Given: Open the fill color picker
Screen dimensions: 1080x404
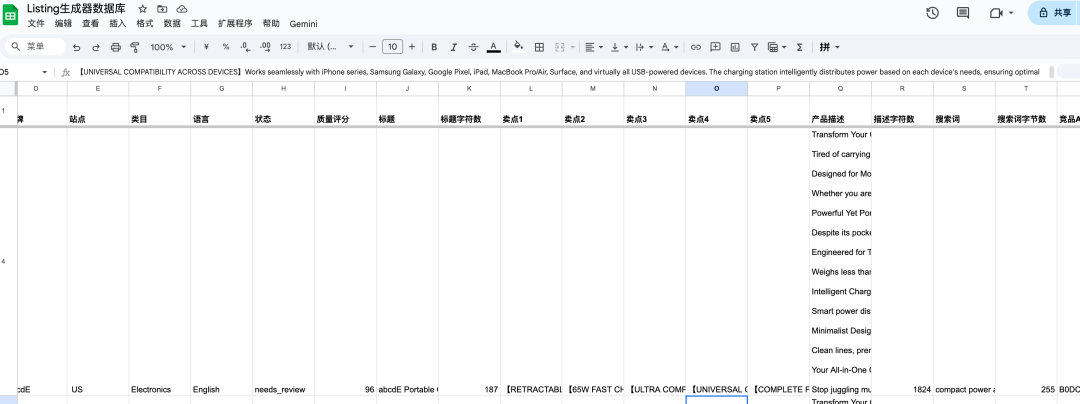Looking at the screenshot, I should click(518, 47).
